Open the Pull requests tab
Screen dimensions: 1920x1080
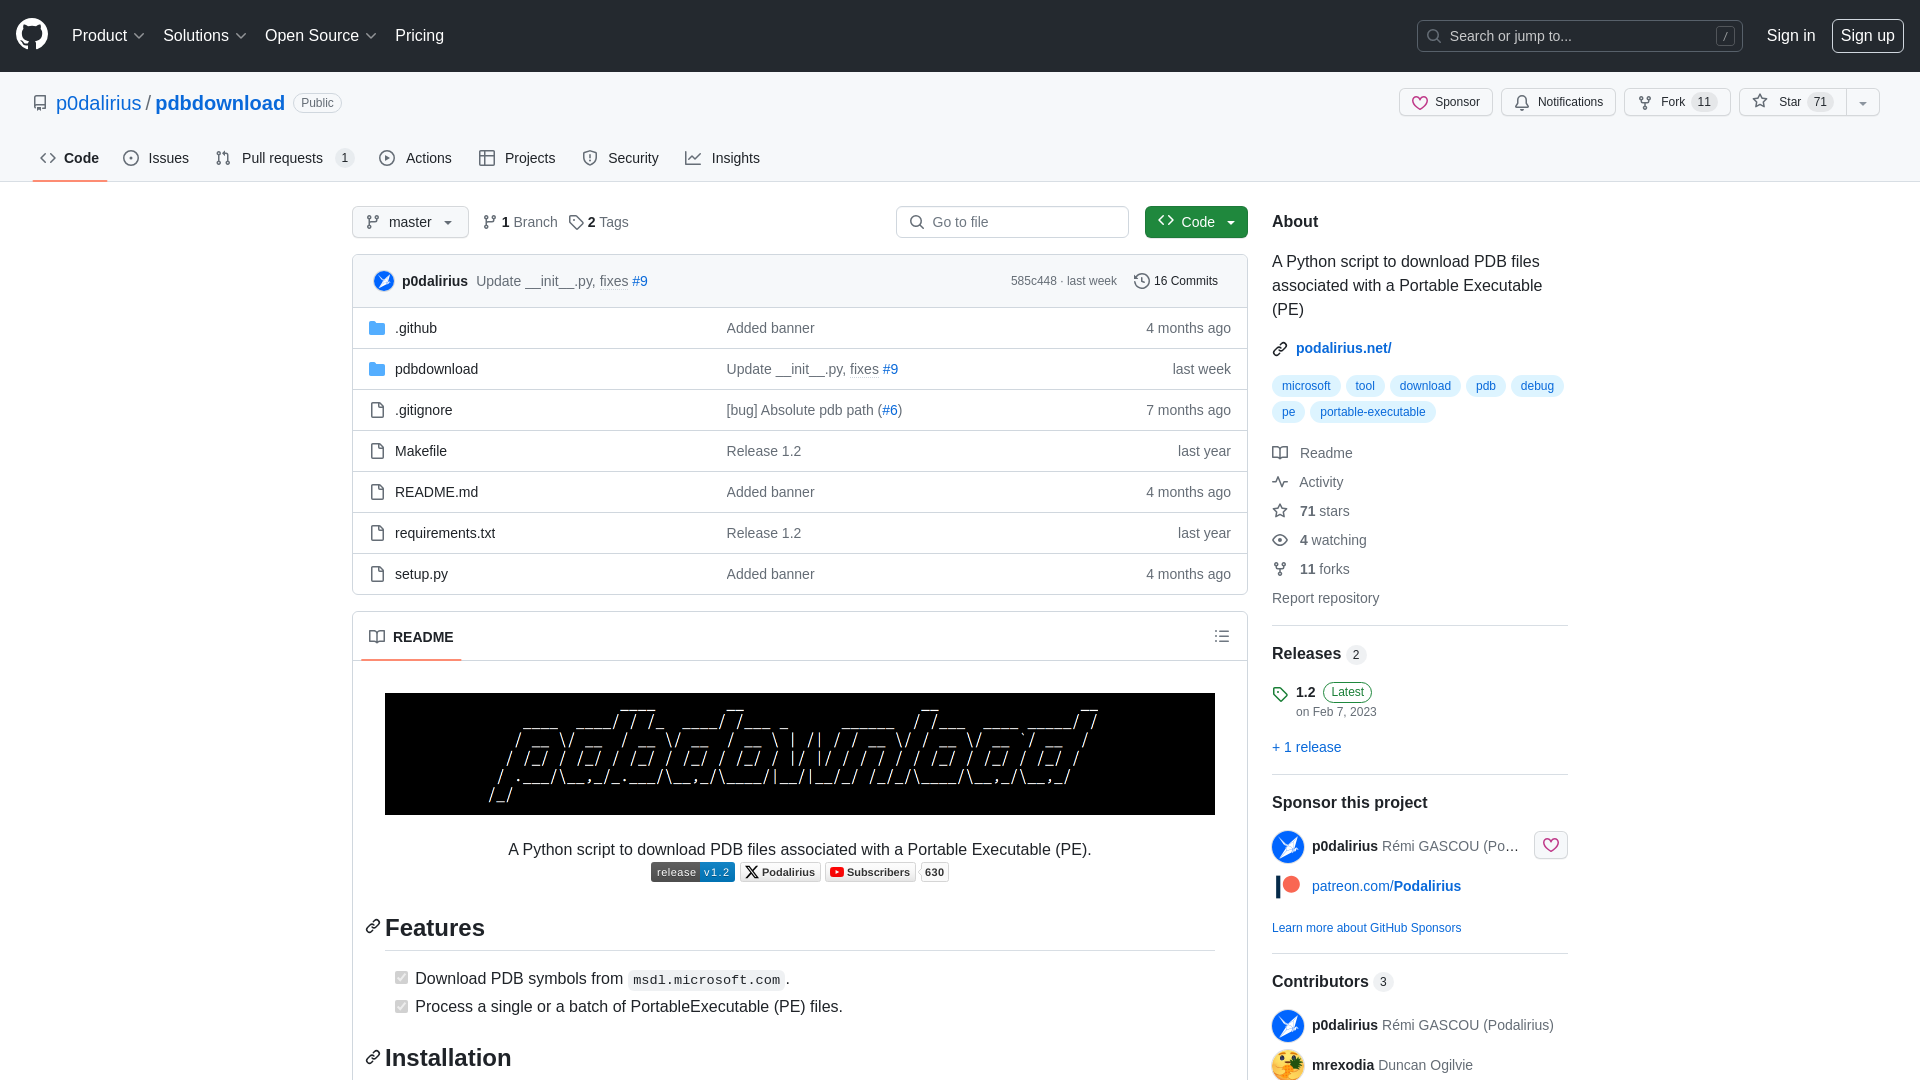coord(282,157)
